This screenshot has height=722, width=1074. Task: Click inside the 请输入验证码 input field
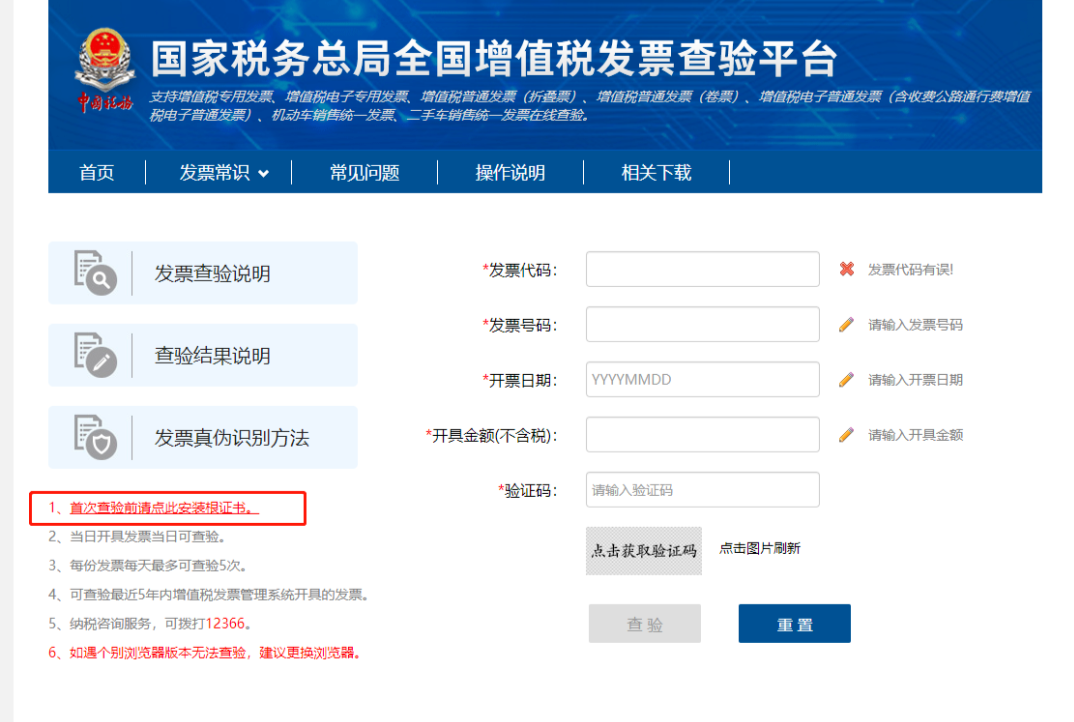click(x=702, y=489)
